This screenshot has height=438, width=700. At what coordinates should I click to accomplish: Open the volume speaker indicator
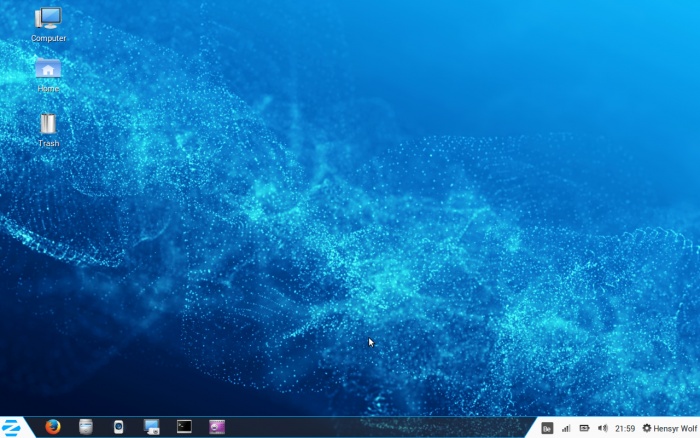click(602, 428)
